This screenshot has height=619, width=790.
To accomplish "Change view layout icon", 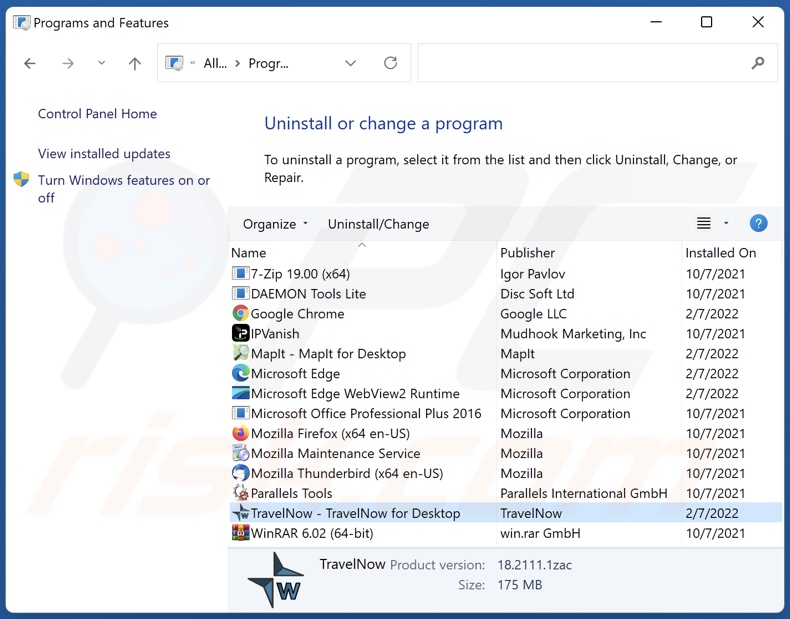I will (x=704, y=223).
